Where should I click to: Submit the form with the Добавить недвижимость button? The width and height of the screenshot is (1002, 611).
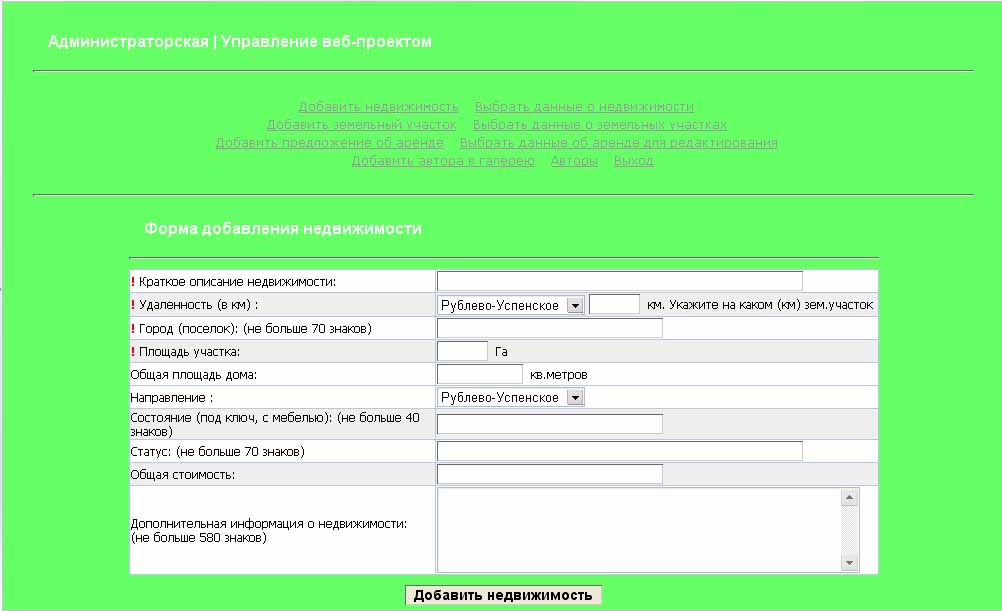tap(503, 595)
